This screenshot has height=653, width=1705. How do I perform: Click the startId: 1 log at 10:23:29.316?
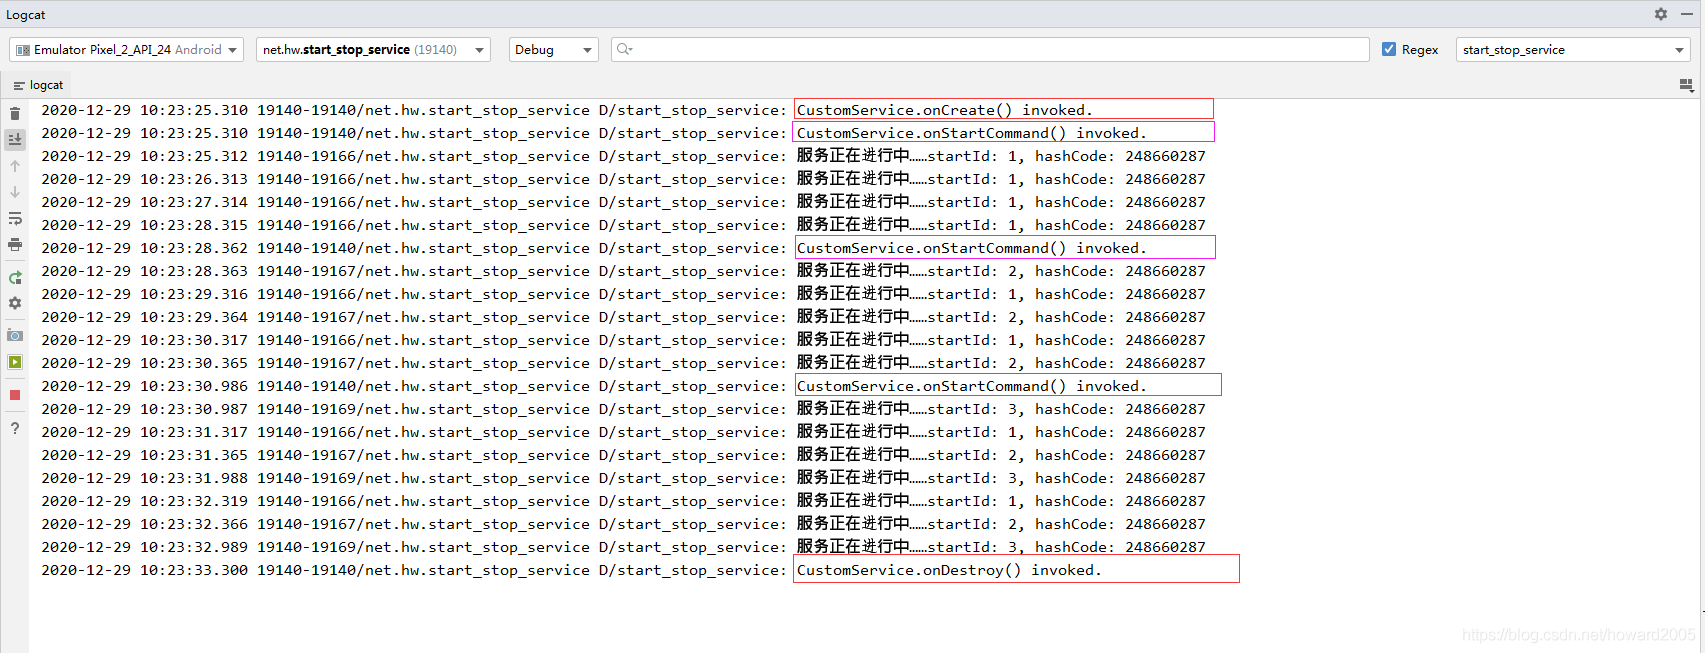point(1001,294)
